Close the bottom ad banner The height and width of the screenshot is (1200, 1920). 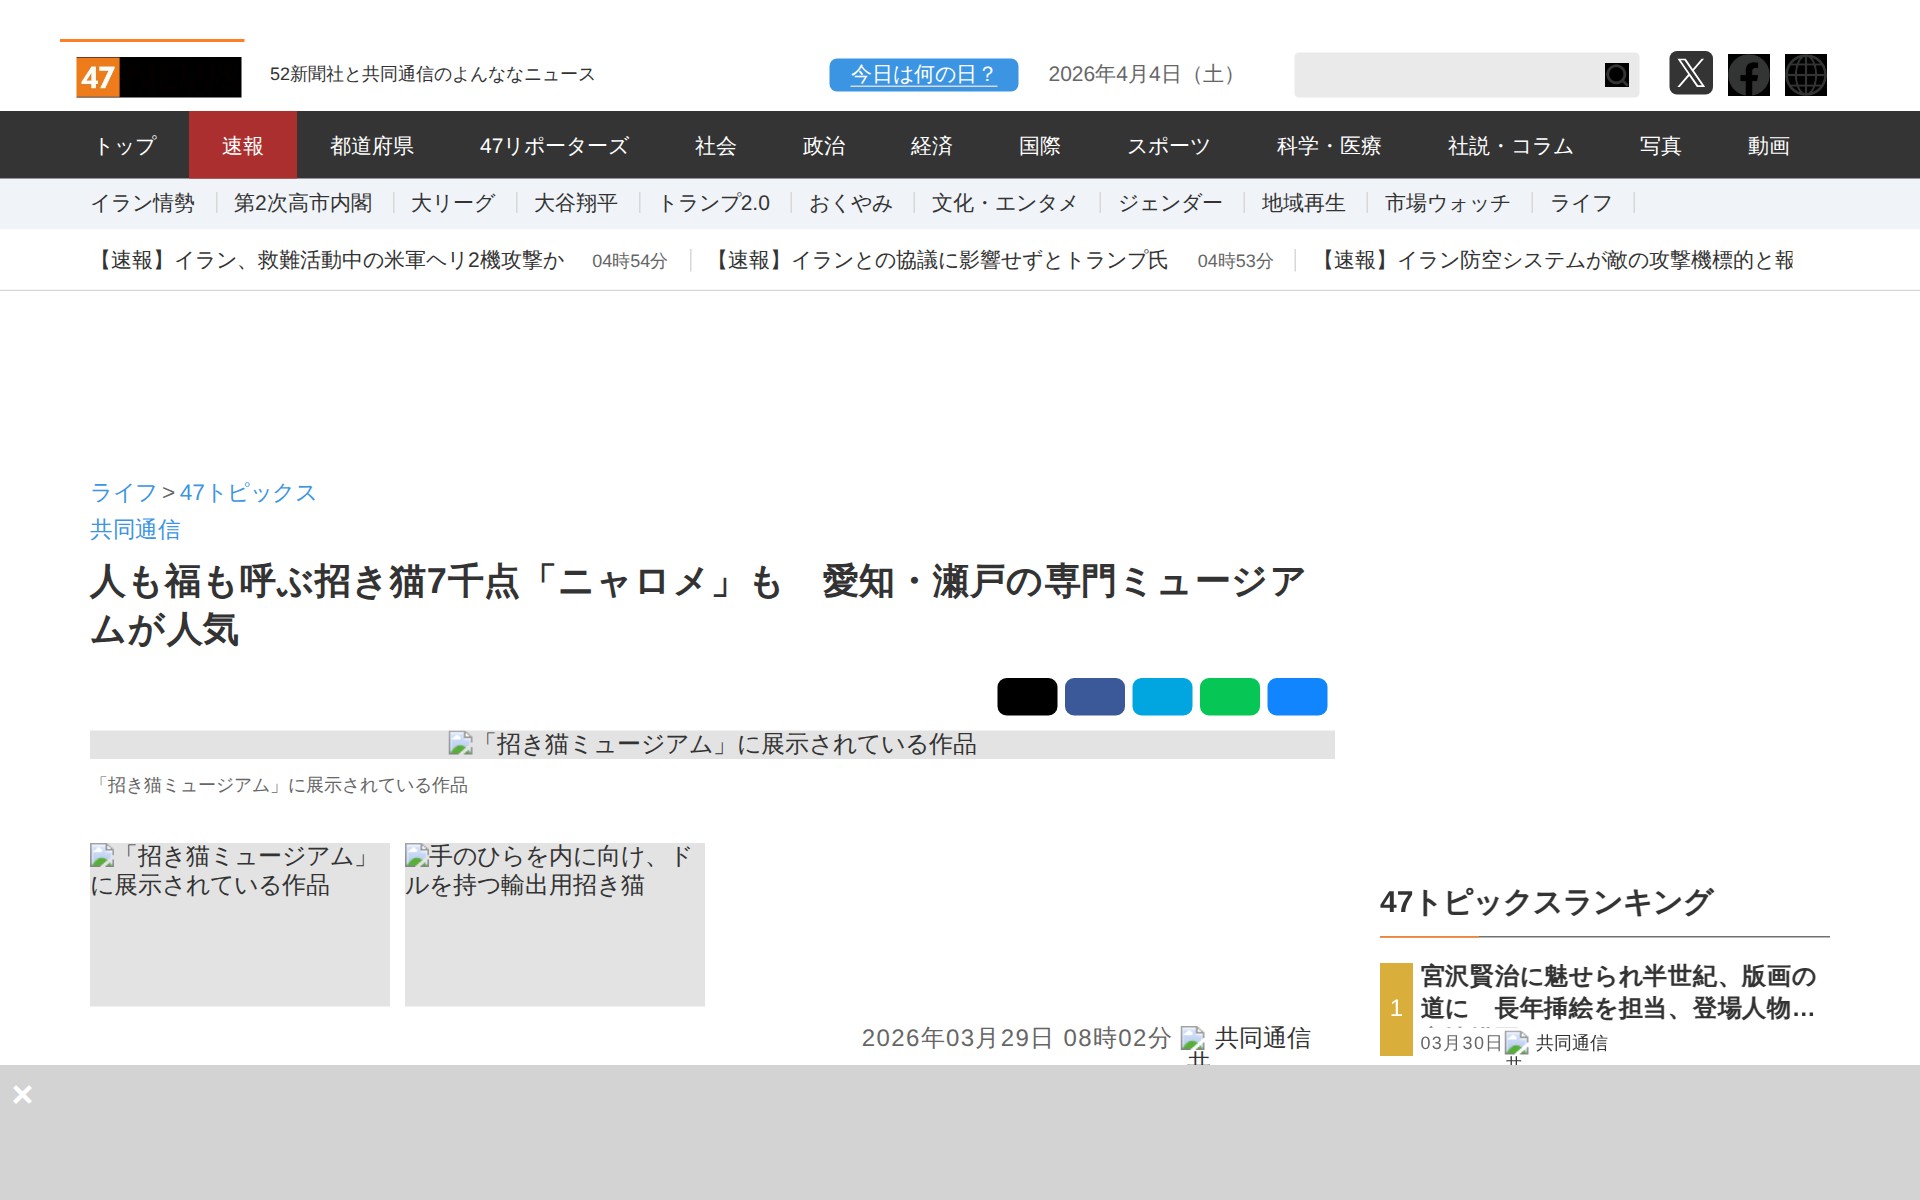pyautogui.click(x=22, y=1094)
